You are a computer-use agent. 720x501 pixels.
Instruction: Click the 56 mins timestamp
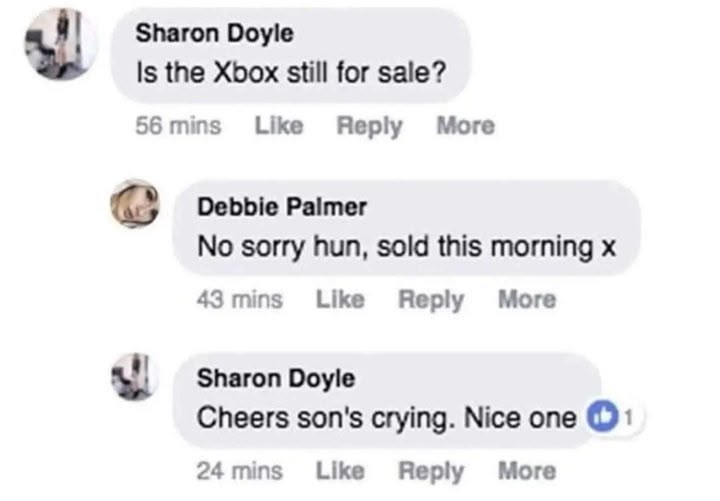(178, 125)
